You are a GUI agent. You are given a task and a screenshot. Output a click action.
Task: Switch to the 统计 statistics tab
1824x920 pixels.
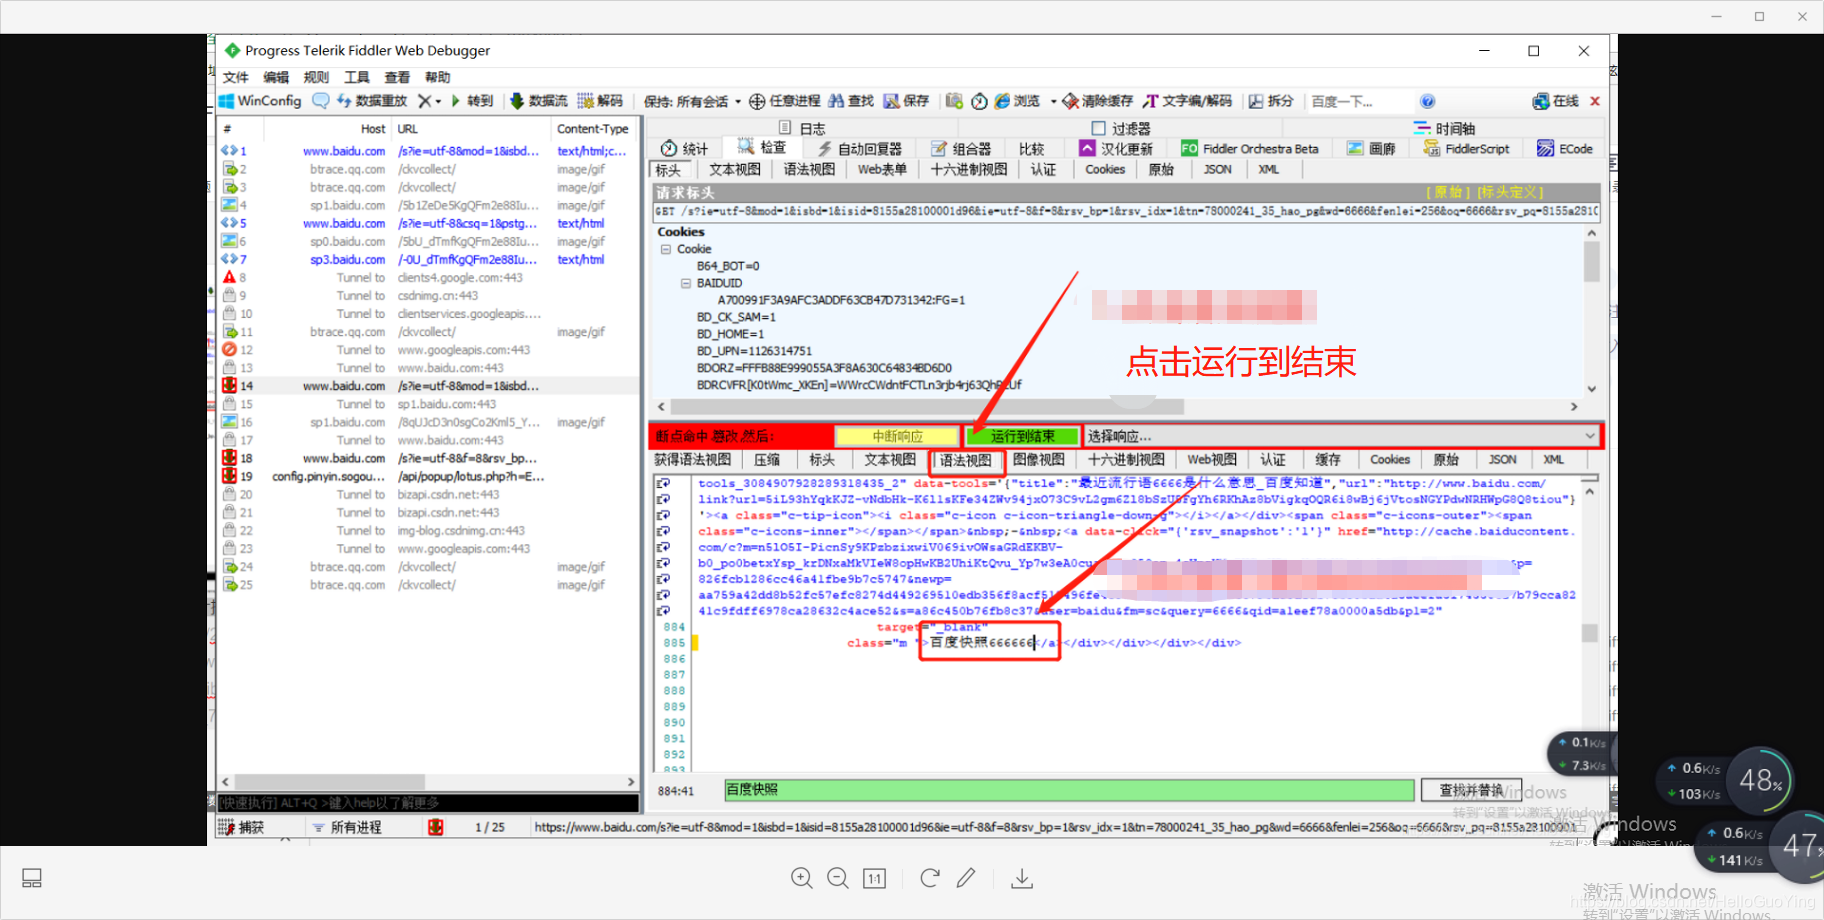[x=684, y=148]
